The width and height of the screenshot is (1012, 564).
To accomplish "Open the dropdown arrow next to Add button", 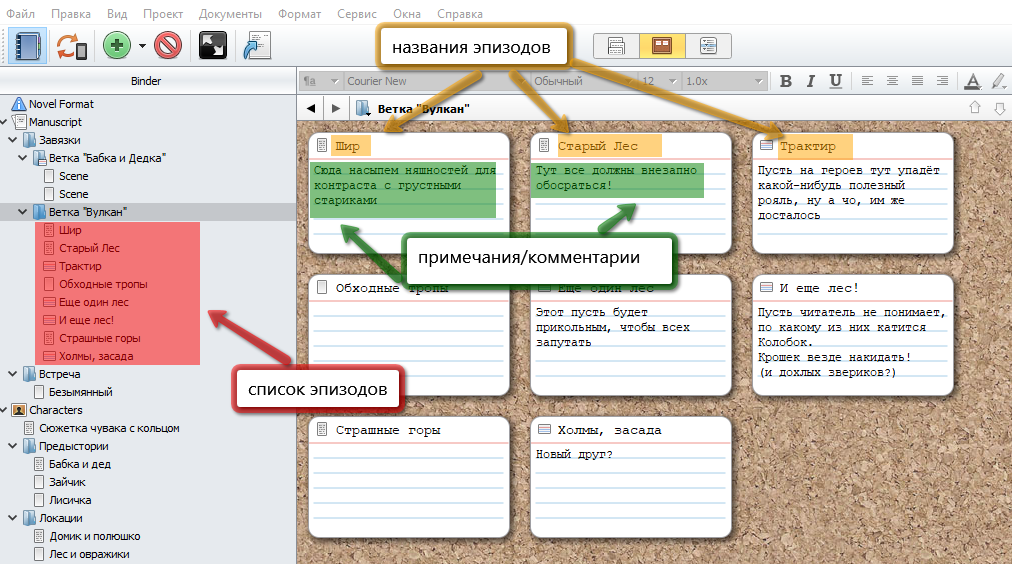I will pos(142,46).
